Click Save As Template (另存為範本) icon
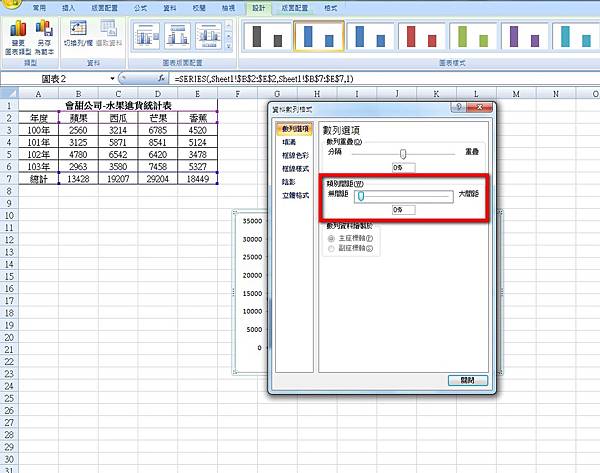 [x=44, y=37]
